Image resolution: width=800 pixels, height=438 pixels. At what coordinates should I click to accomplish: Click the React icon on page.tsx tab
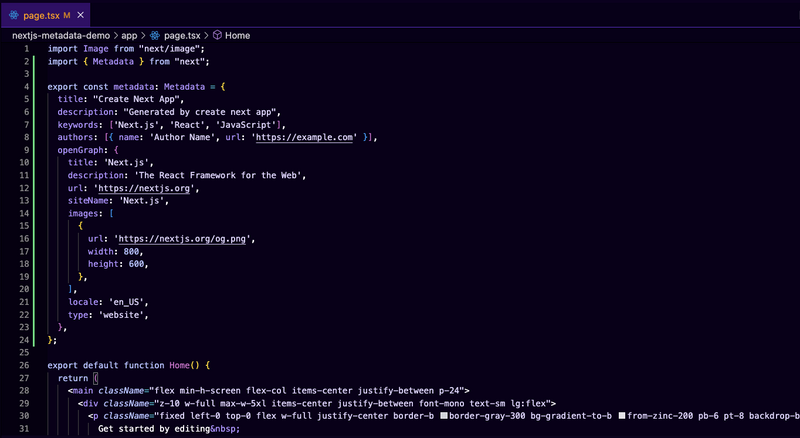(14, 15)
